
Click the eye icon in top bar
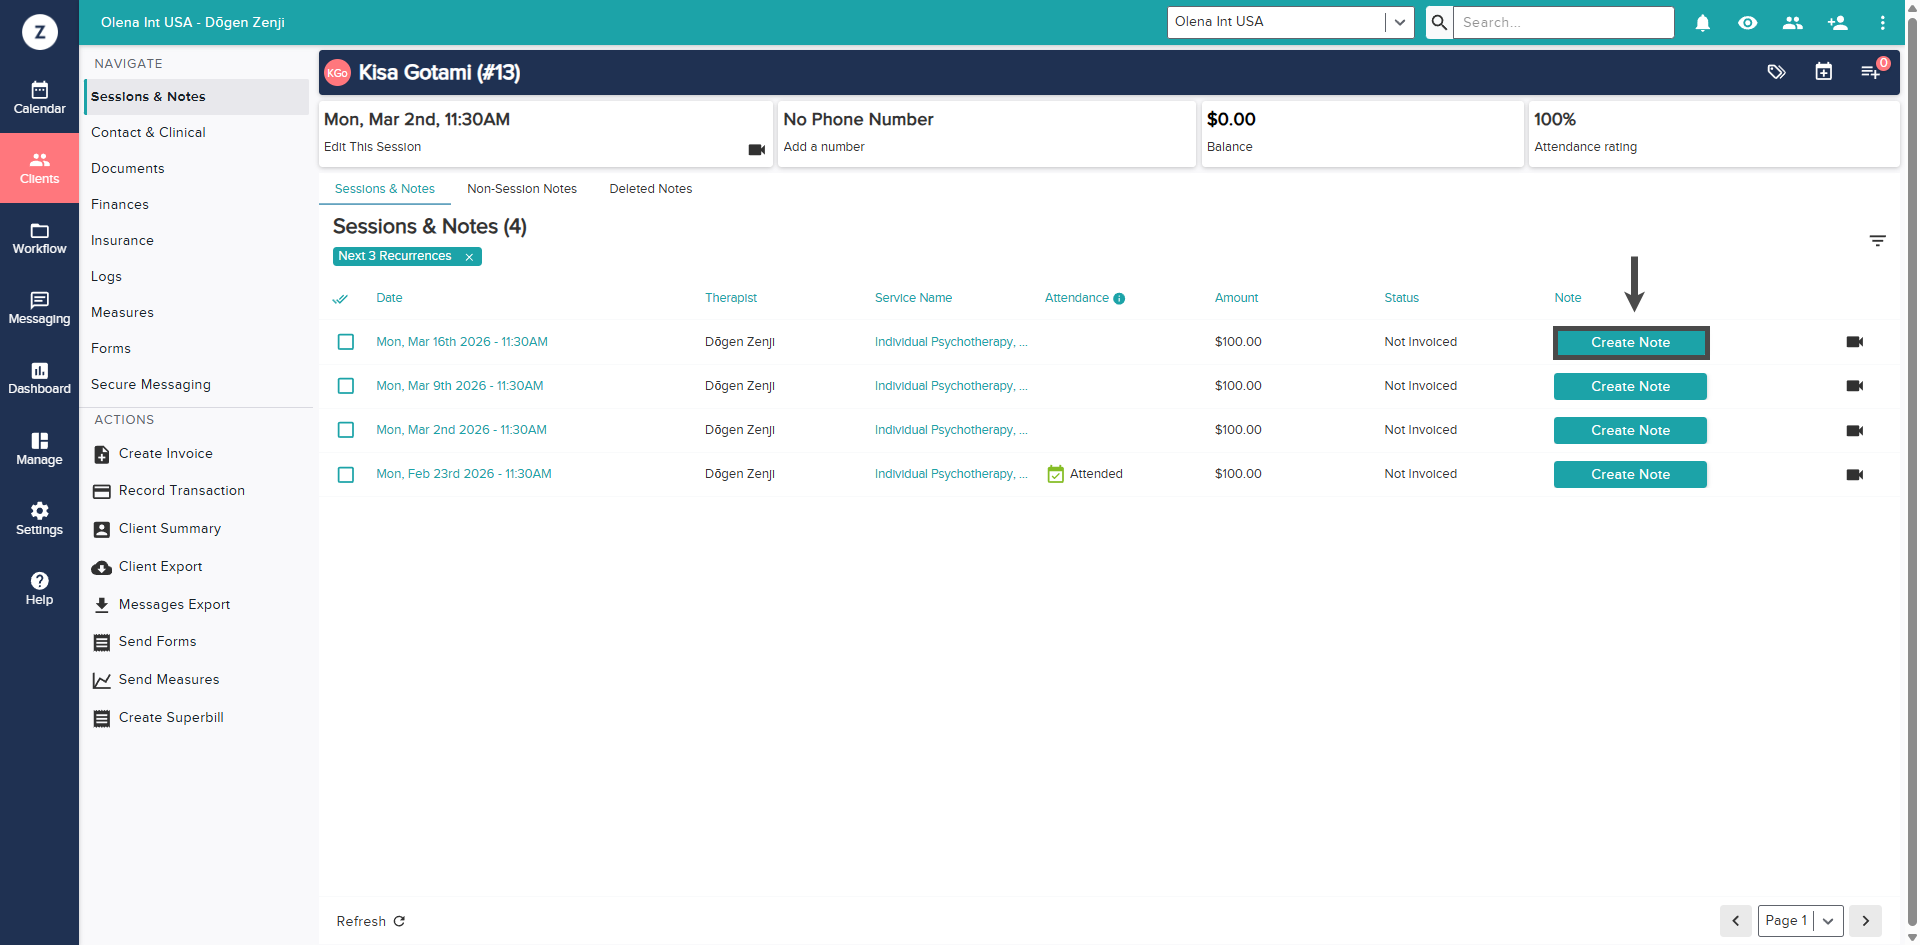1747,23
